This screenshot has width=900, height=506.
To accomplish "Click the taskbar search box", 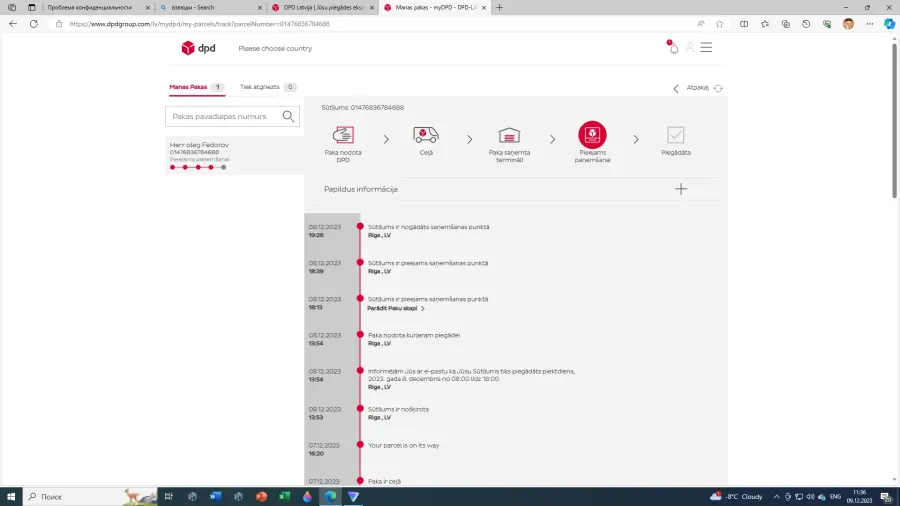I will coord(90,497).
